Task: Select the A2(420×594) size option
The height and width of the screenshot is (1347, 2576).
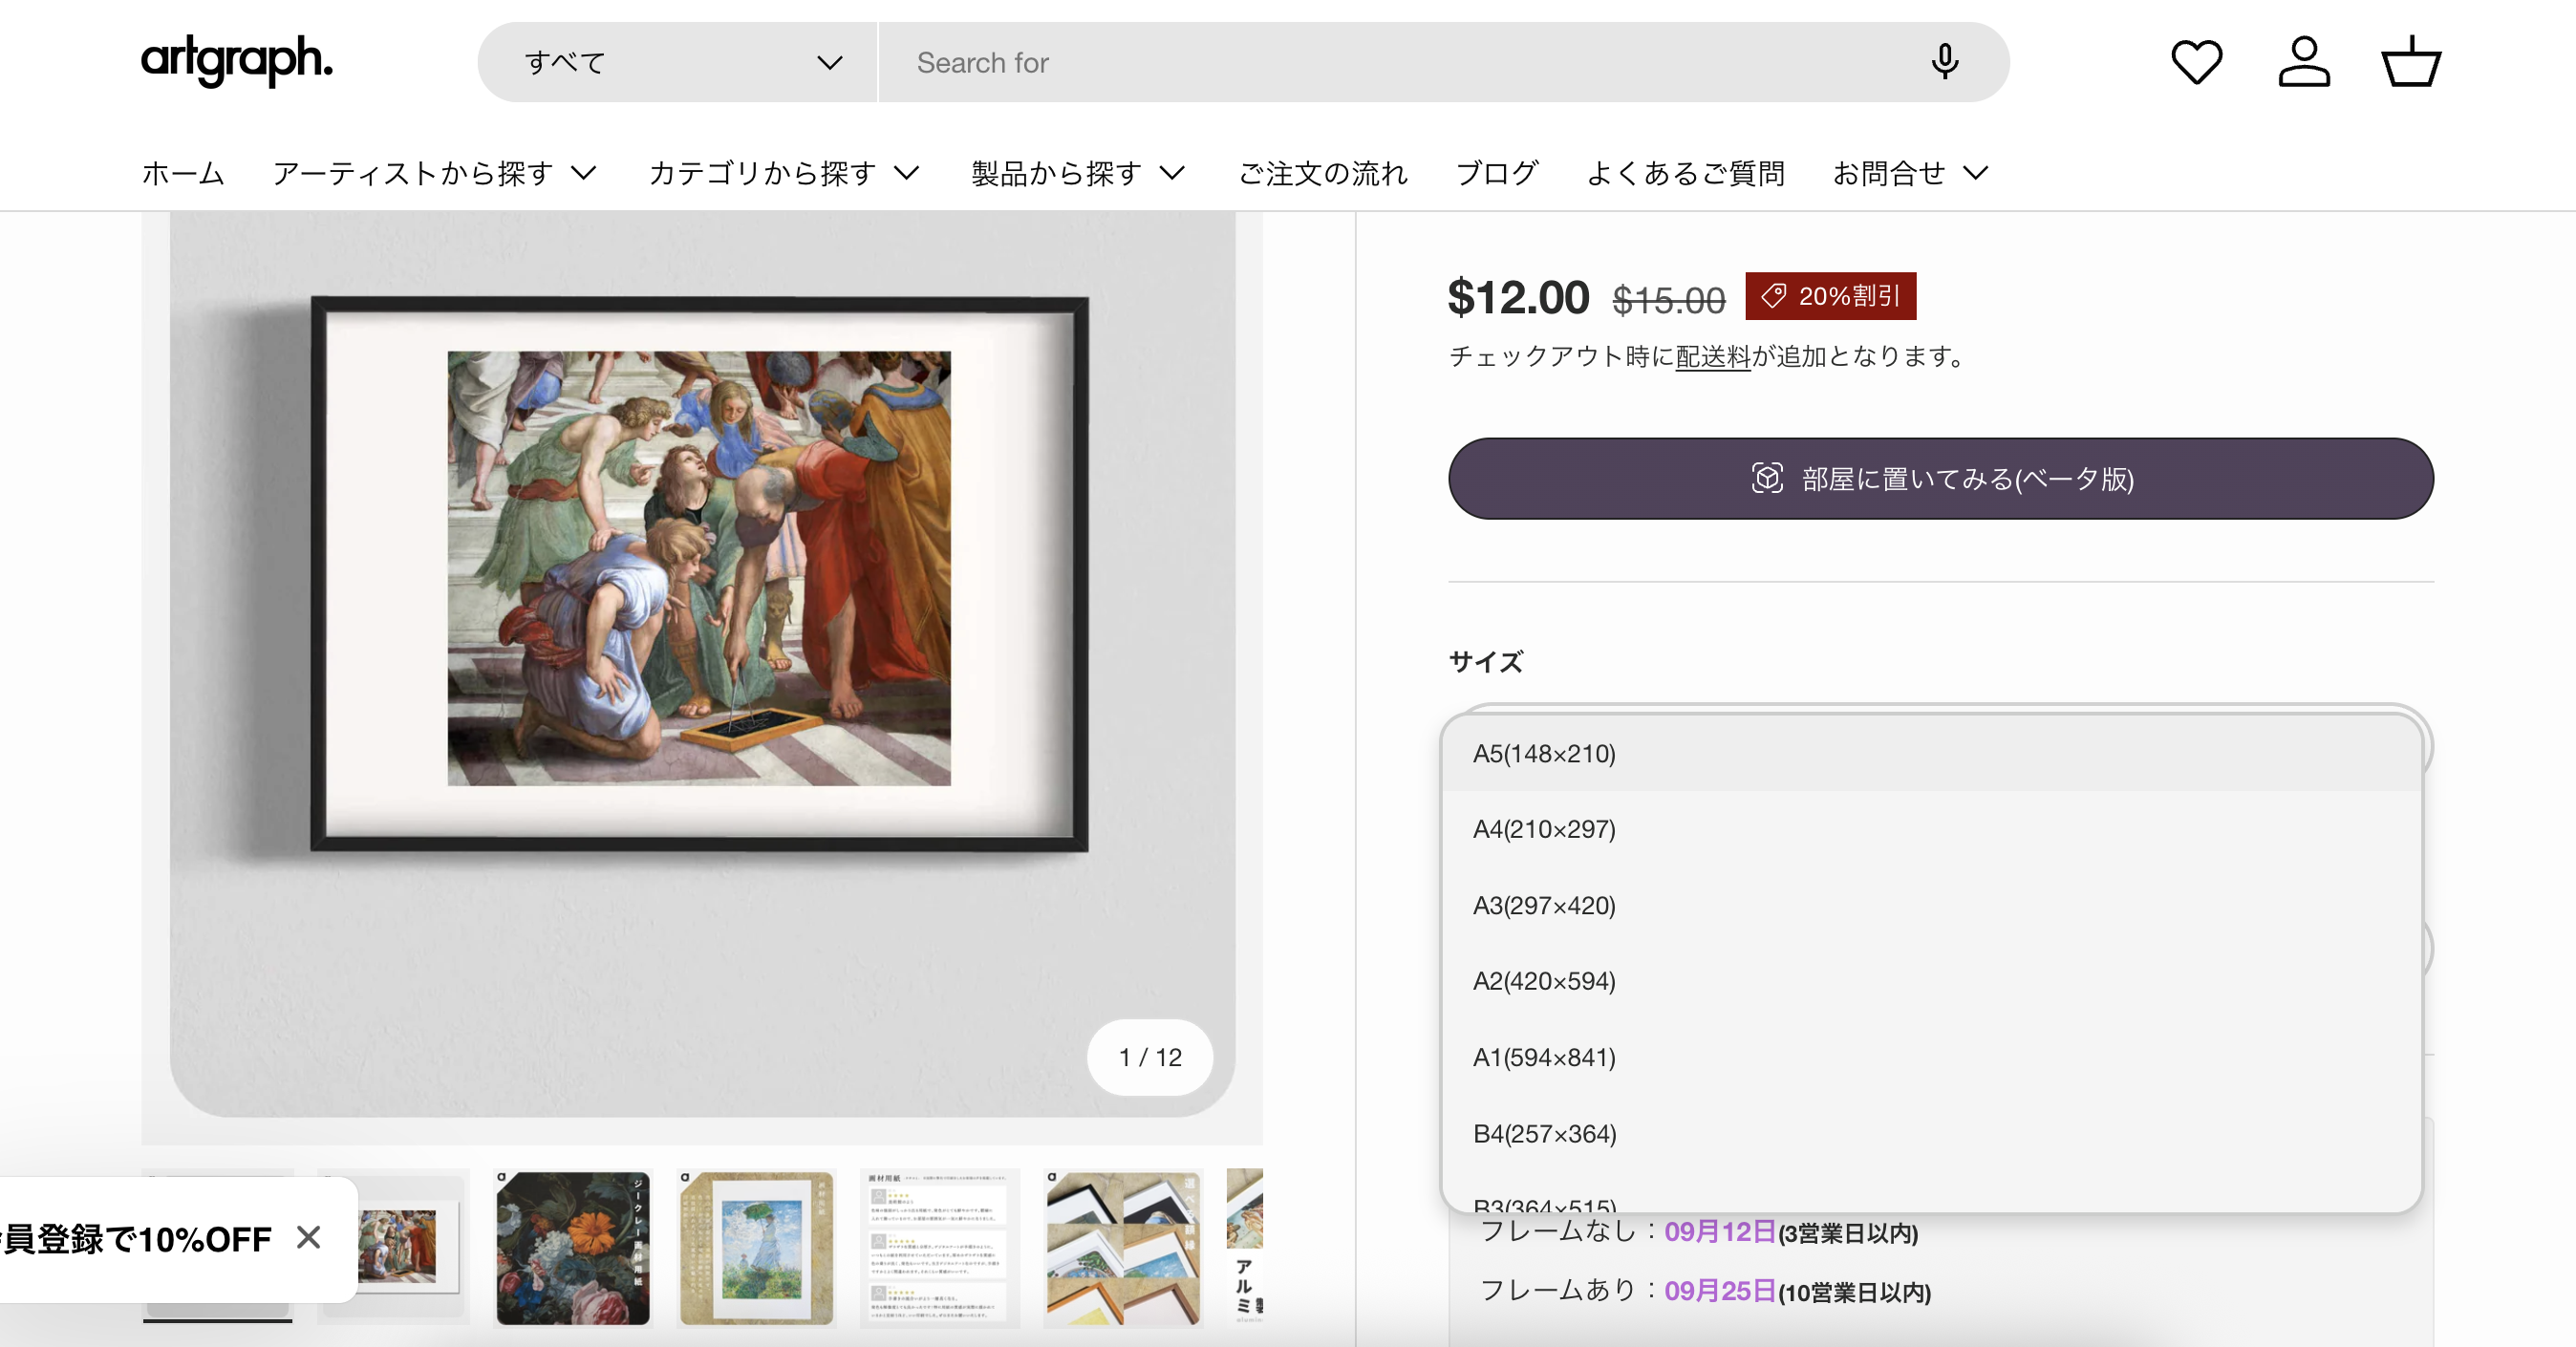Action: pyautogui.click(x=1544, y=981)
